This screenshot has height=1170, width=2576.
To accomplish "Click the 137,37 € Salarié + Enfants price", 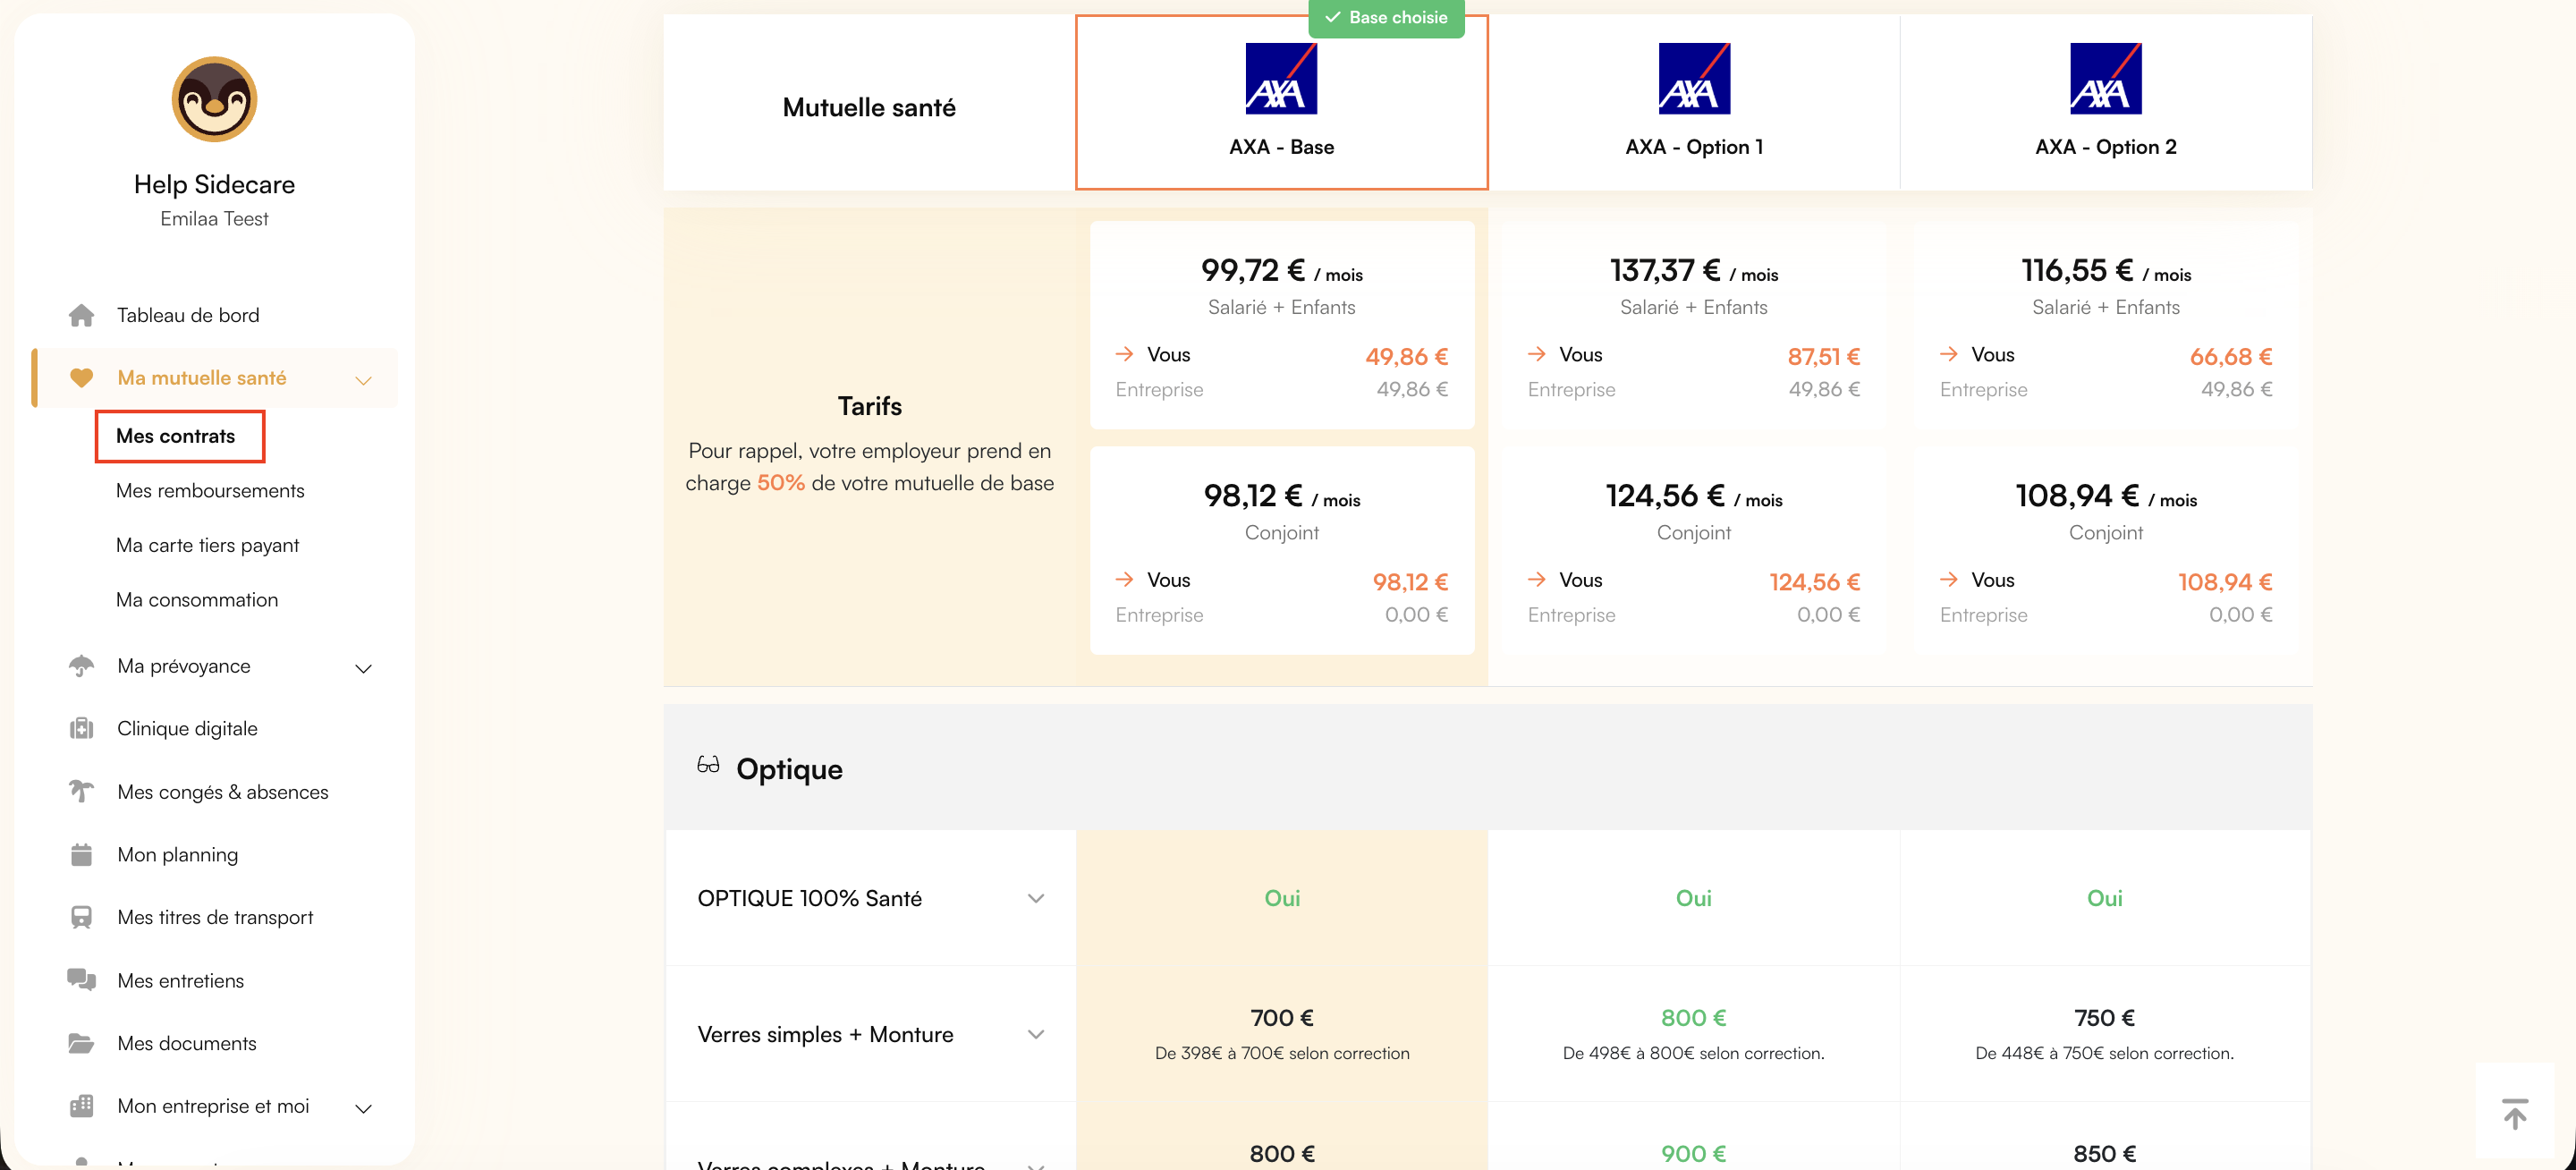I will [1694, 271].
